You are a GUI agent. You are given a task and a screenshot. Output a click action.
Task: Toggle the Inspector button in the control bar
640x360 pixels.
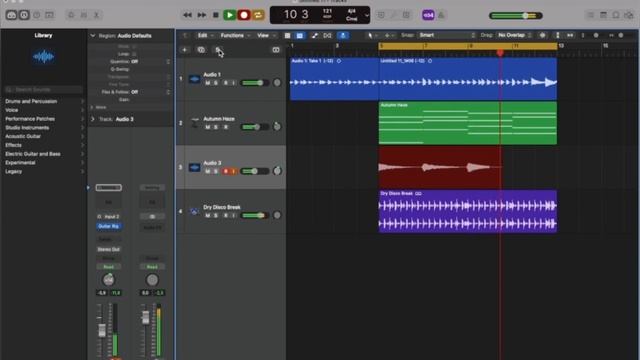(24, 15)
